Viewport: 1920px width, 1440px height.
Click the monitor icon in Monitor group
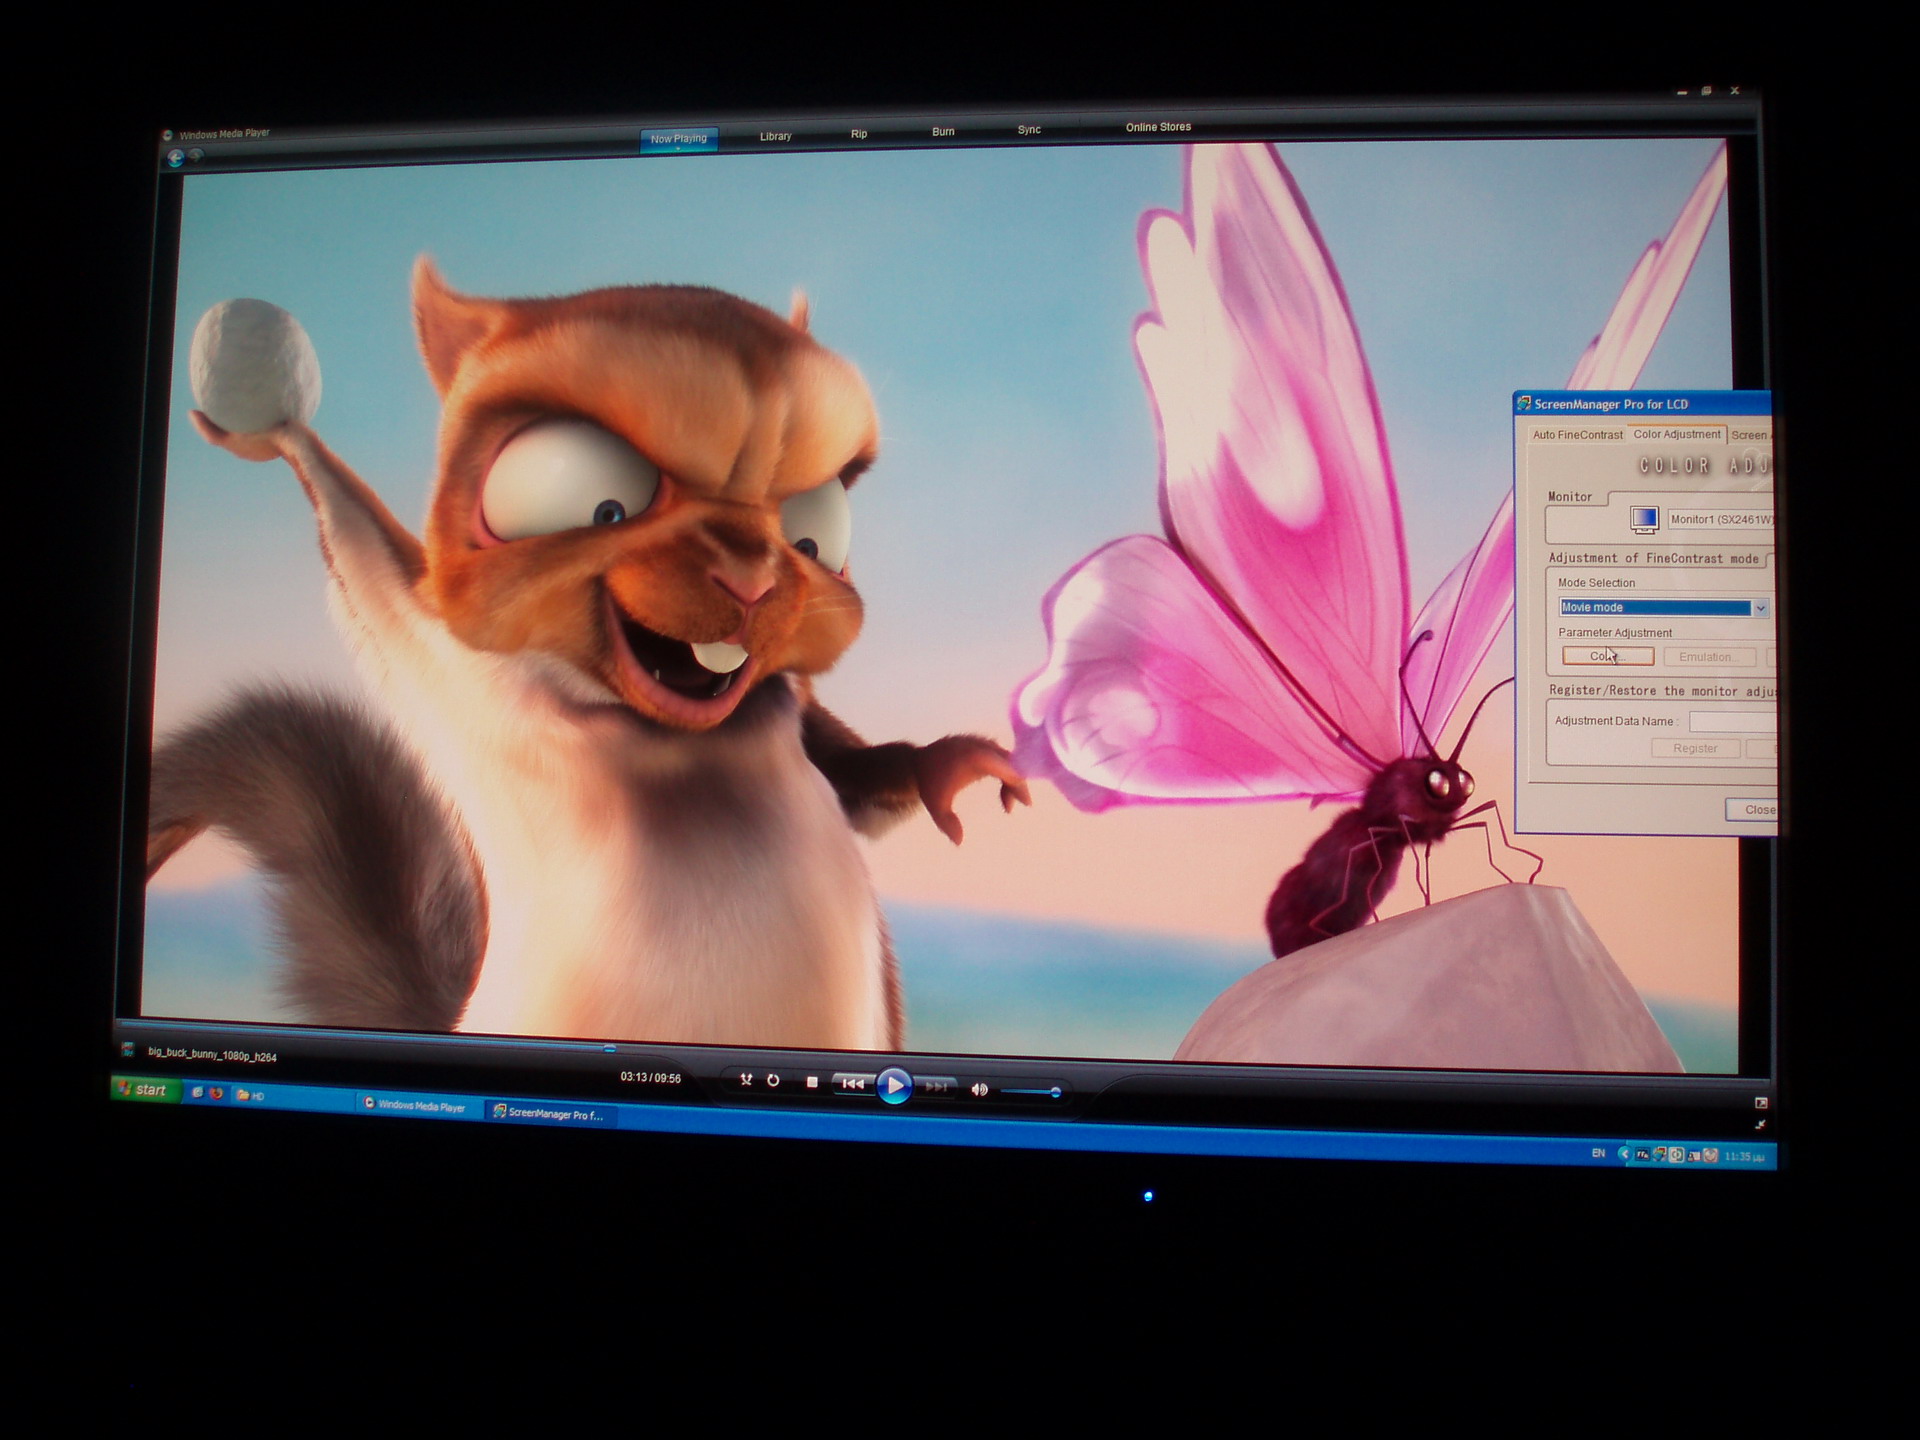click(1644, 519)
